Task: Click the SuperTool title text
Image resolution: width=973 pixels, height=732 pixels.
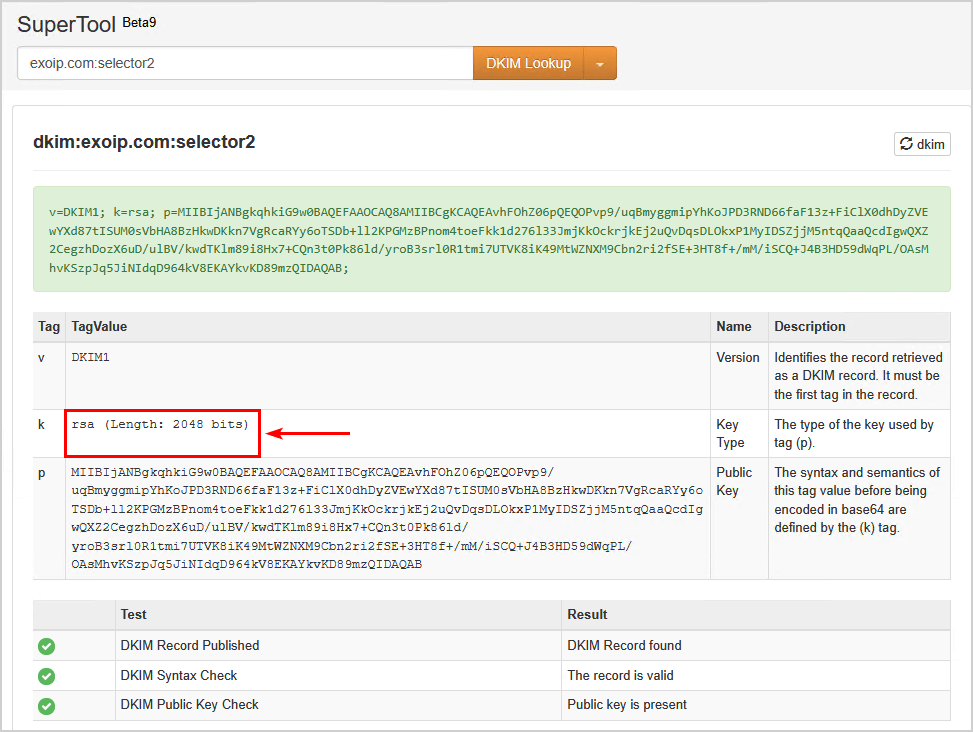Action: pos(66,24)
